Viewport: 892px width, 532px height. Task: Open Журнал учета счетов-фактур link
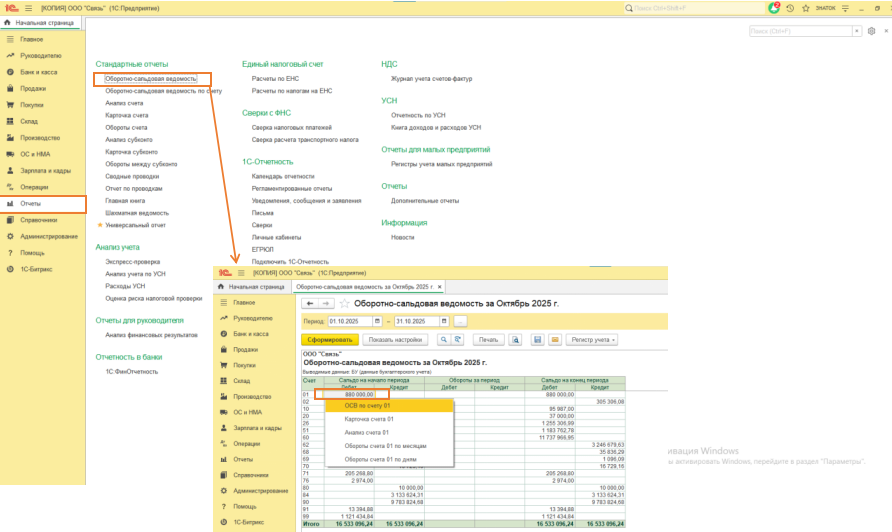(431, 79)
